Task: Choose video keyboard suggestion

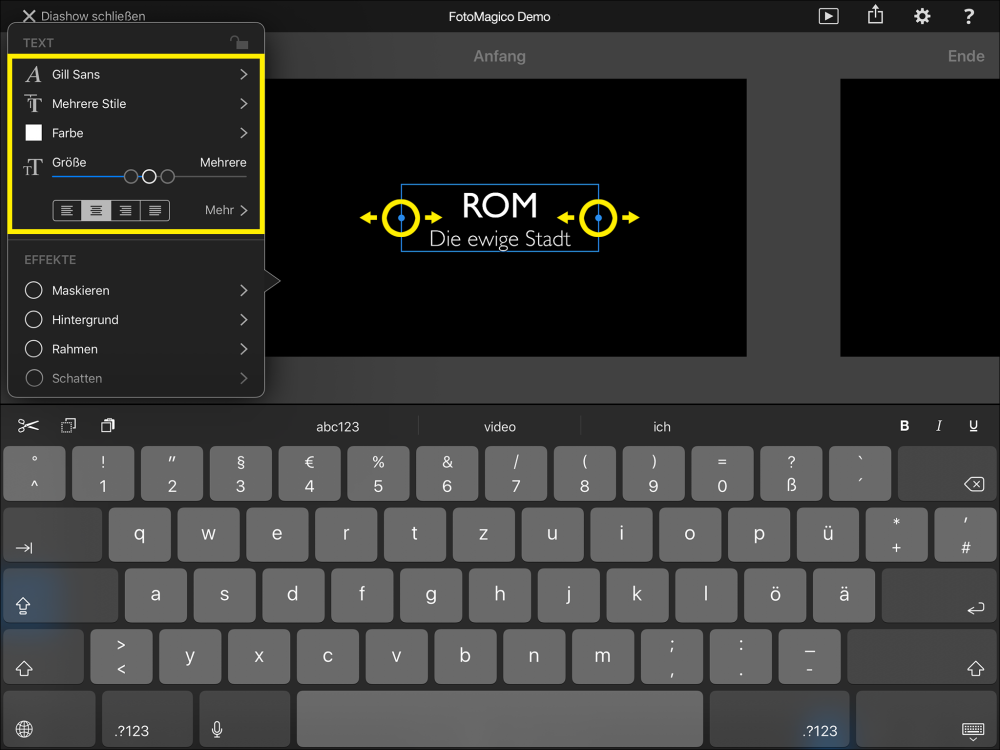Action: click(499, 427)
